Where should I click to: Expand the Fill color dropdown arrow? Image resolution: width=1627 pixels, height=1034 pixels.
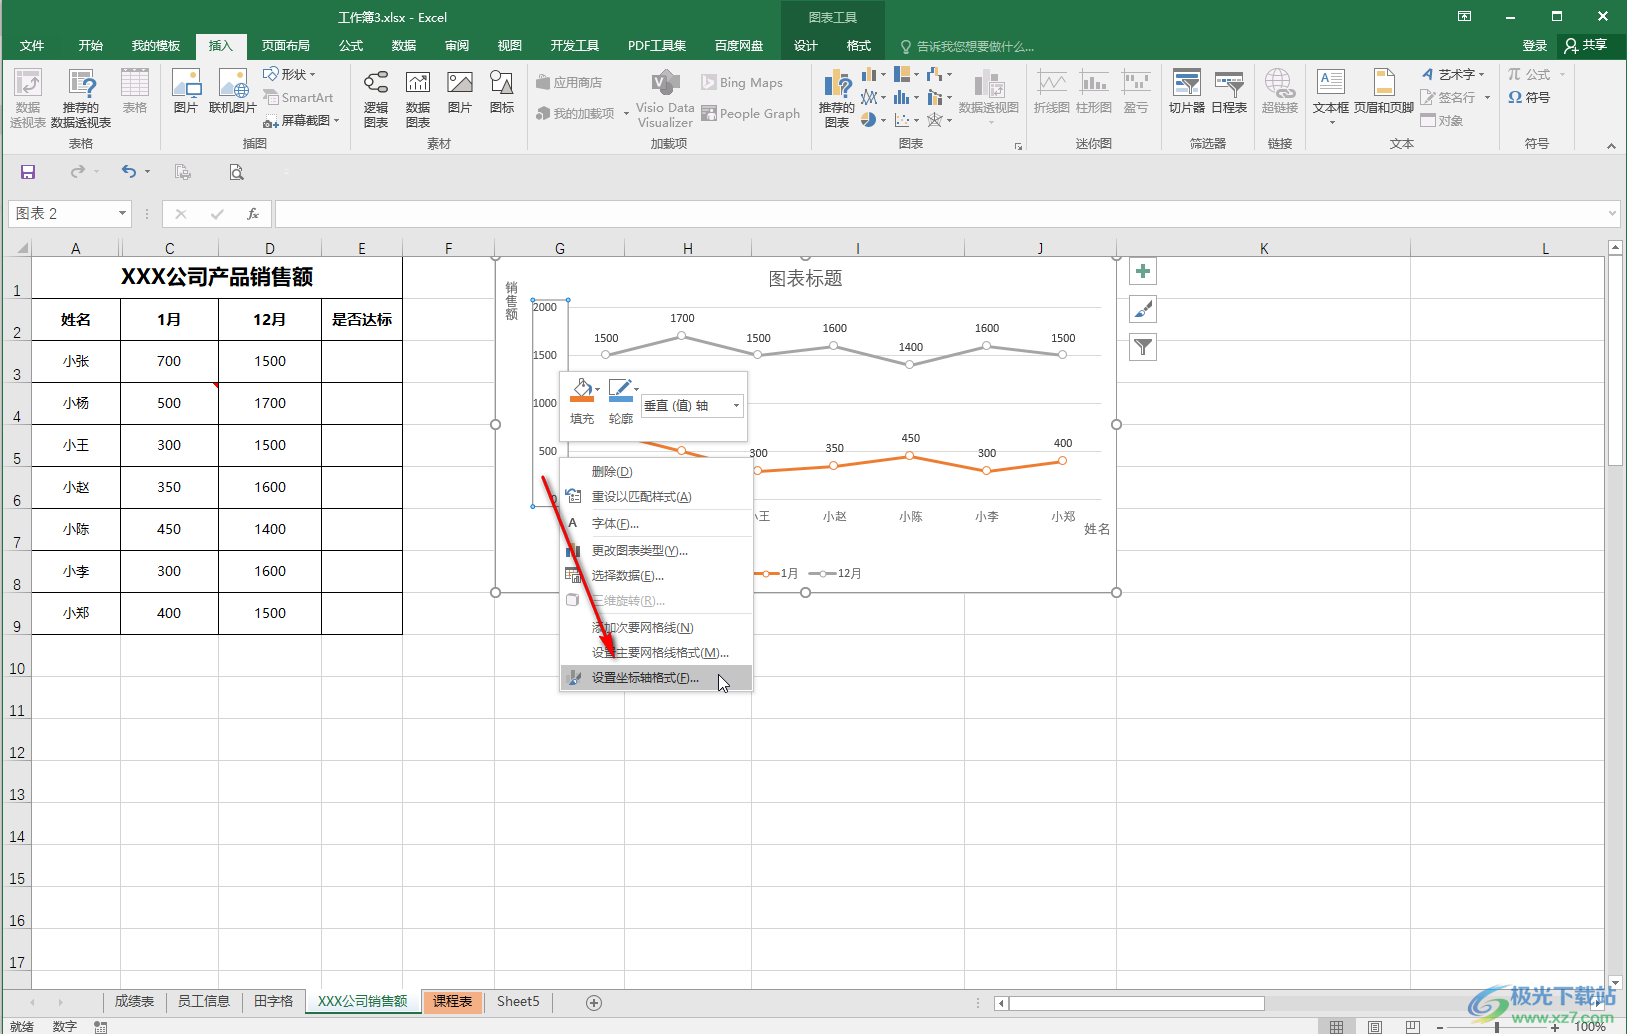pos(597,389)
